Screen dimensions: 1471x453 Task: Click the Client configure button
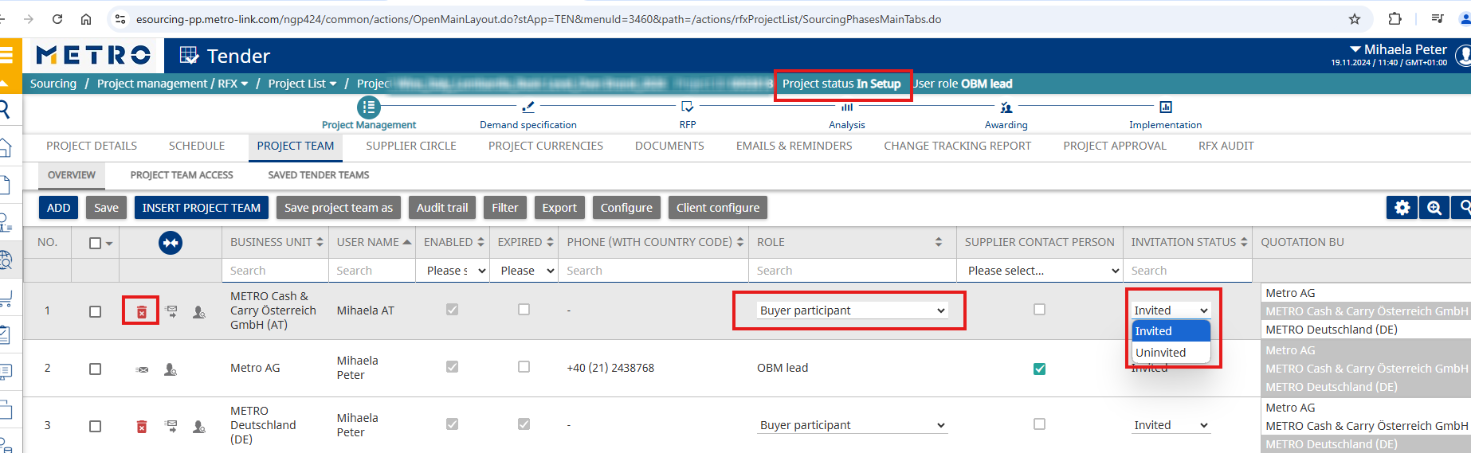tap(718, 208)
